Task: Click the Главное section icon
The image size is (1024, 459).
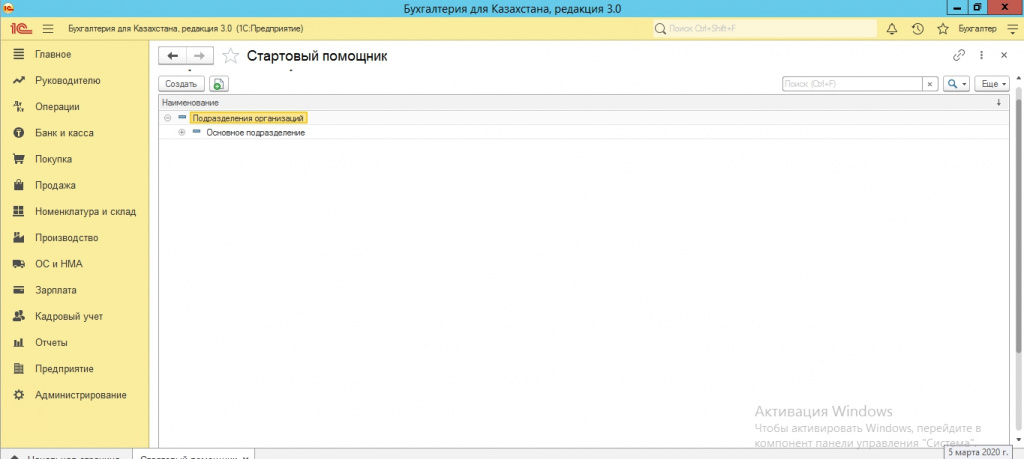Action: (19, 54)
